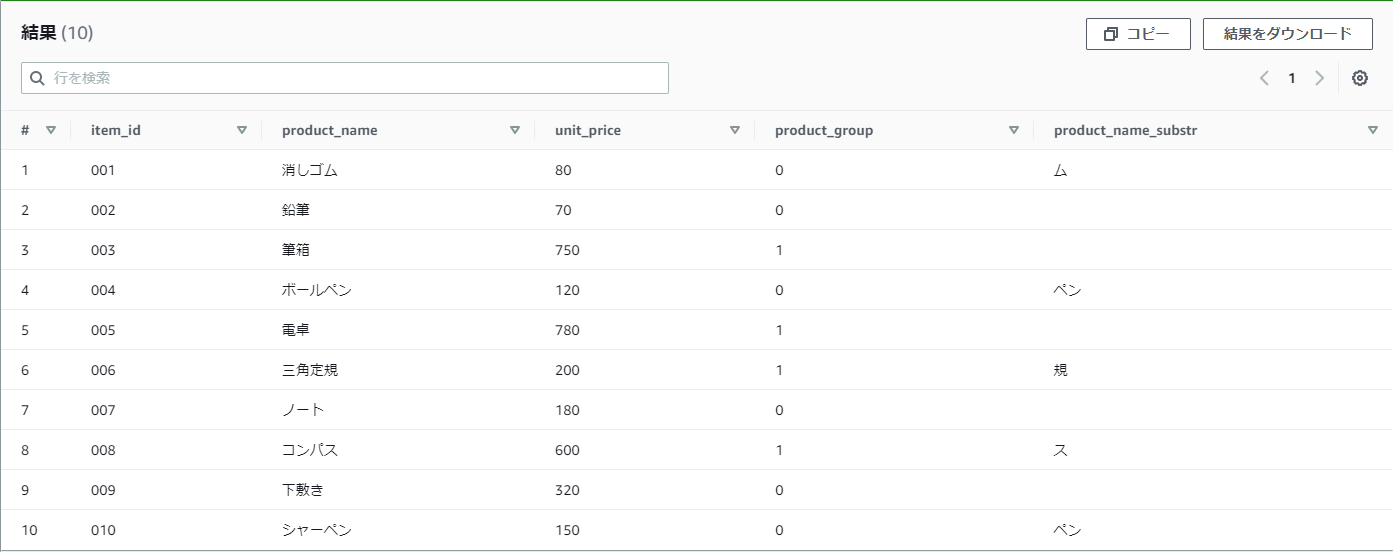Screen dimensions: 1393x552
Task: Click unit price cell 780
Action: pos(568,330)
